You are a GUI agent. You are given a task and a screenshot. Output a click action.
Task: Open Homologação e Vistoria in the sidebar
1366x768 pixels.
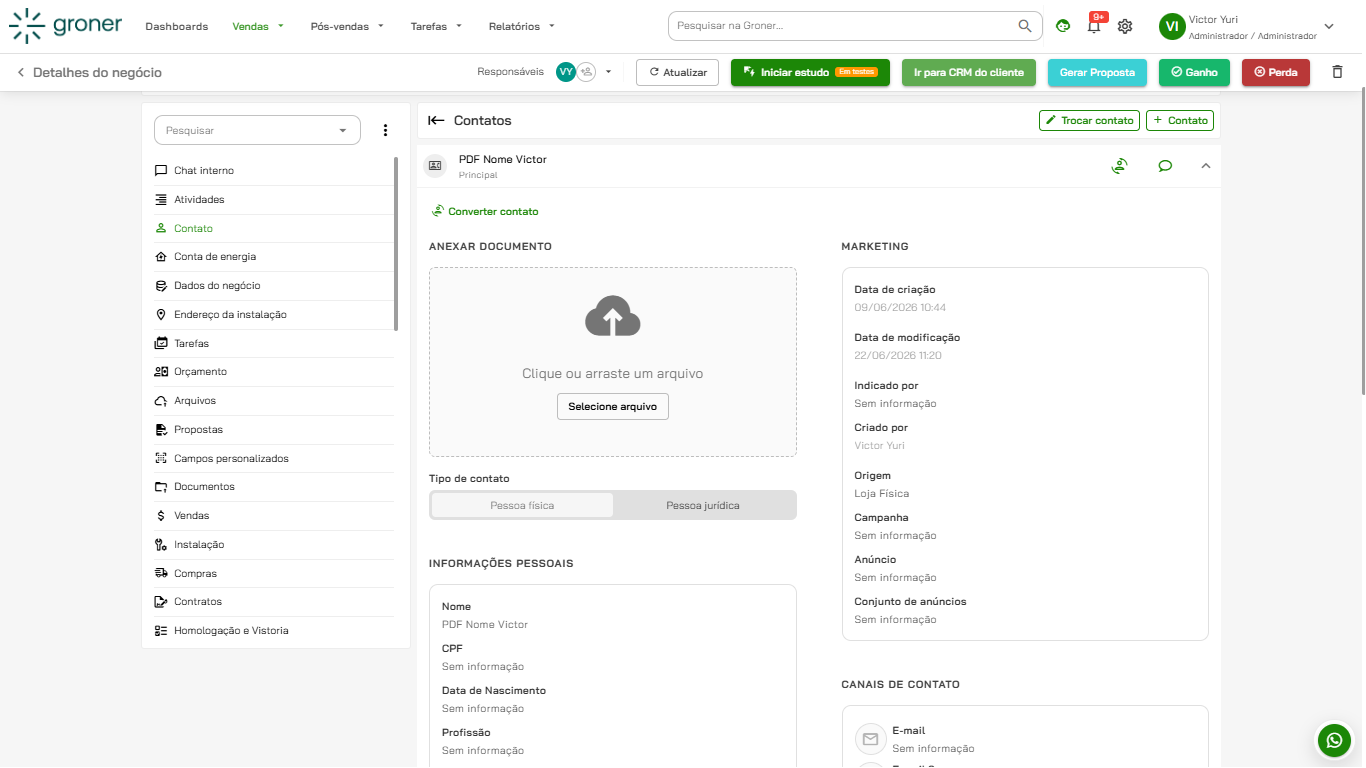coord(274,631)
